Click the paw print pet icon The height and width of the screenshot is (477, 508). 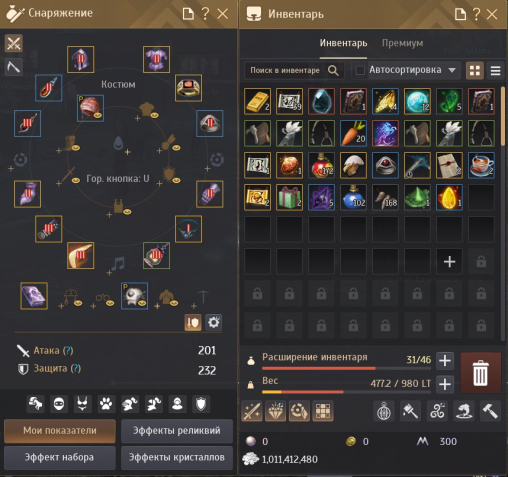click(x=106, y=404)
